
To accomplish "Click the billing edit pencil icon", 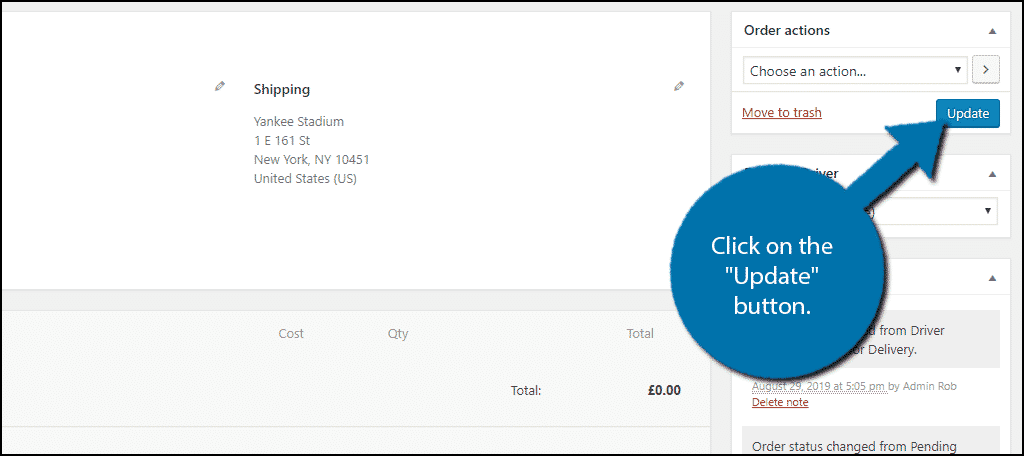I will (x=220, y=86).
